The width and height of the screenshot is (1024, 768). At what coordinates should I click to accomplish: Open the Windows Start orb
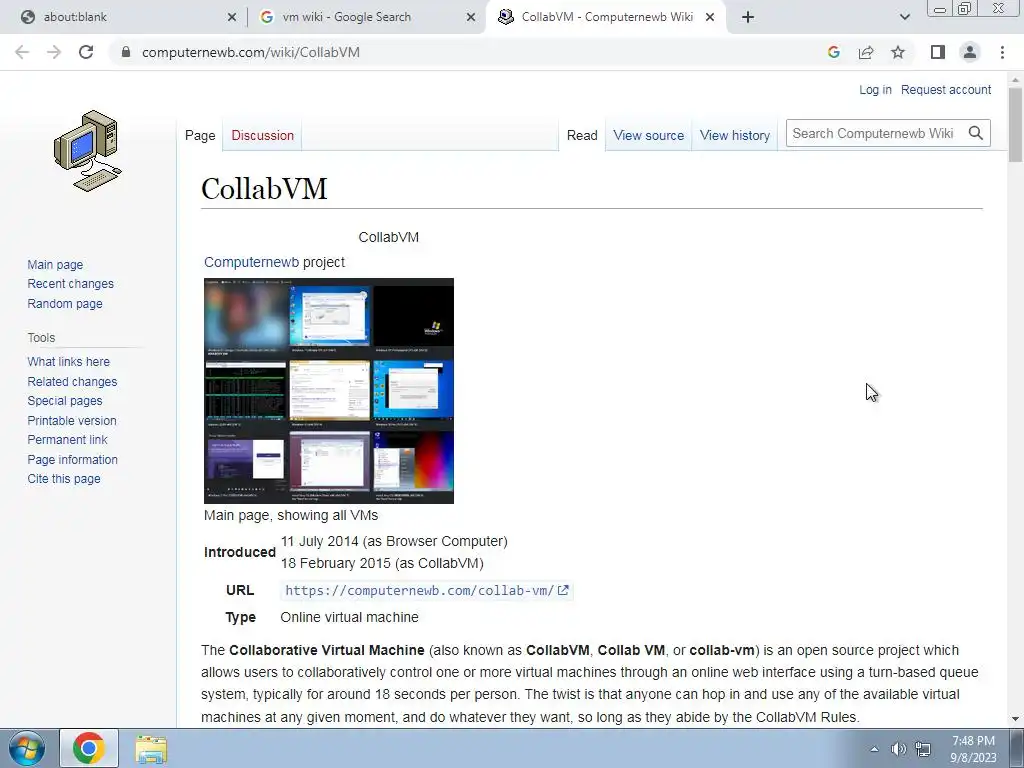pyautogui.click(x=26, y=748)
